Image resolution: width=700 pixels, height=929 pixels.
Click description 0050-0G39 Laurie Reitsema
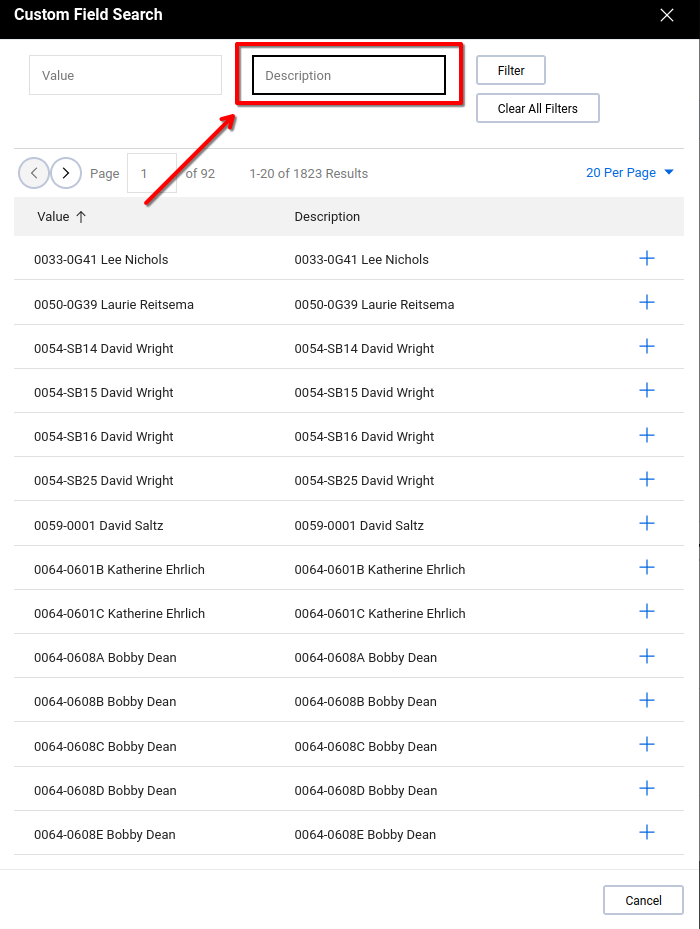pos(375,305)
